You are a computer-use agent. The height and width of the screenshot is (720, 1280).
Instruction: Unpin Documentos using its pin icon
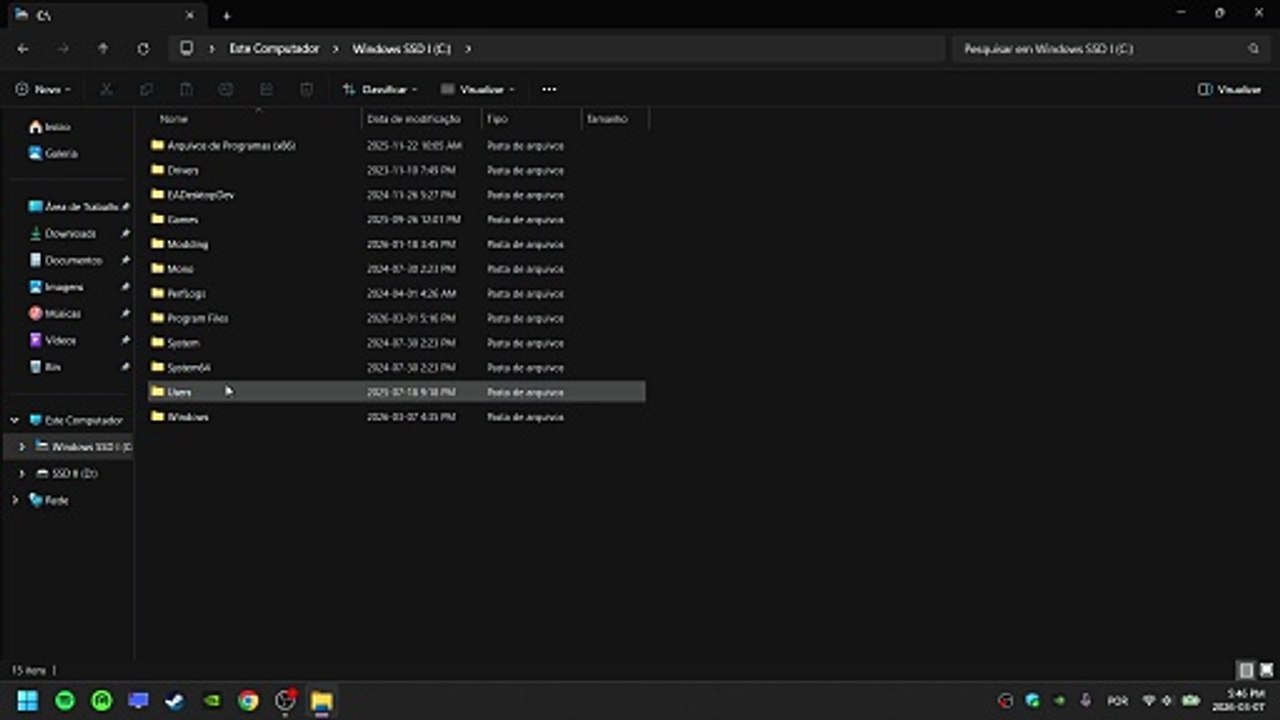click(x=125, y=260)
